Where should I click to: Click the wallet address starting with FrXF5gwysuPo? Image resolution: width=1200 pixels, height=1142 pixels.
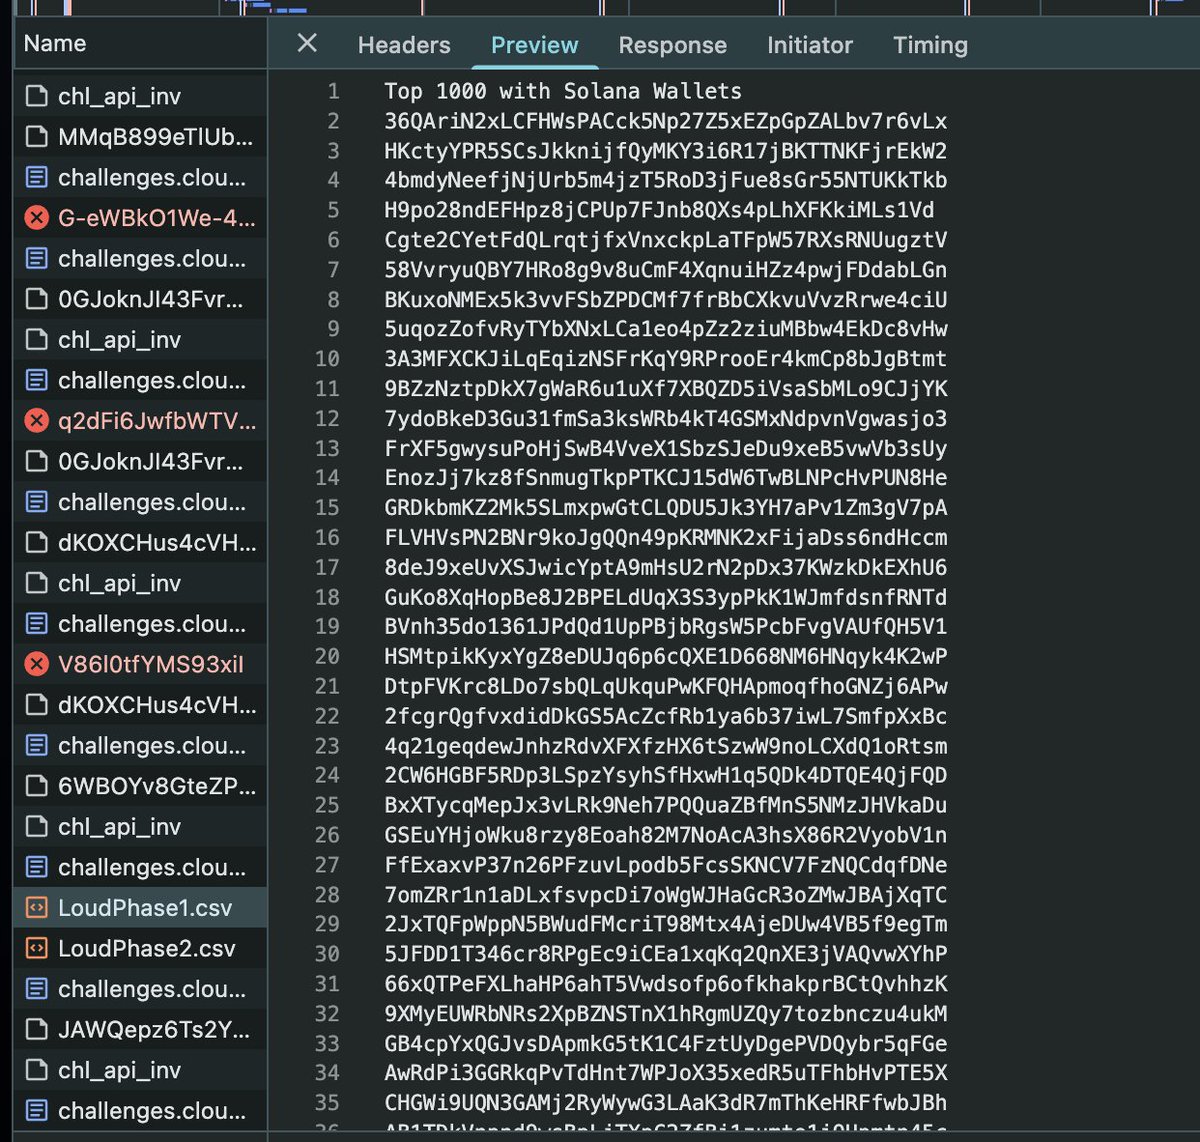click(666, 448)
